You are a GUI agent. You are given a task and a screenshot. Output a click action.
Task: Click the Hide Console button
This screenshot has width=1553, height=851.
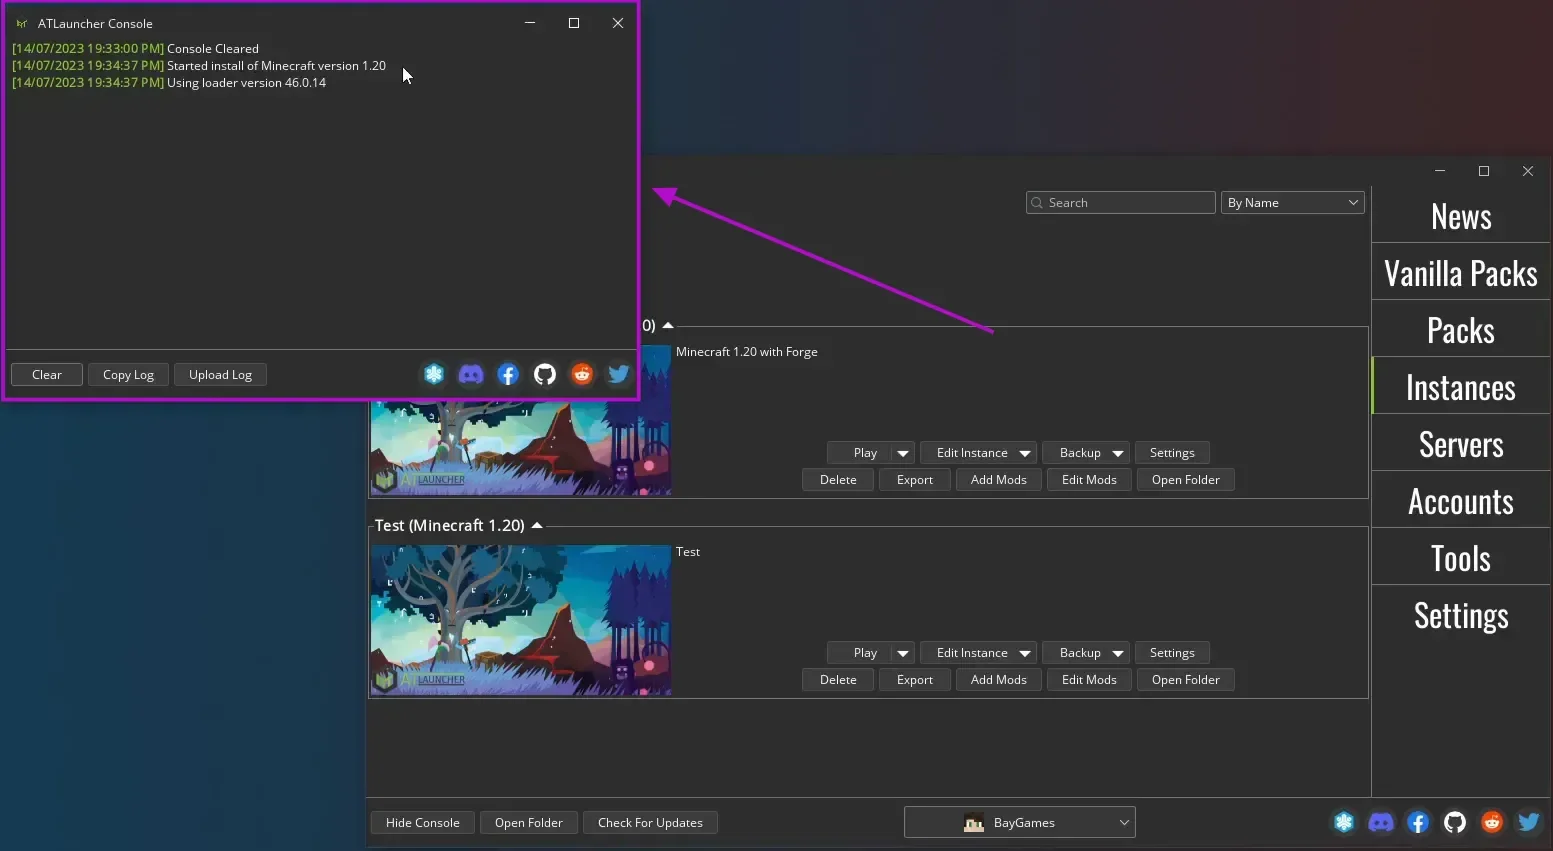(x=423, y=823)
